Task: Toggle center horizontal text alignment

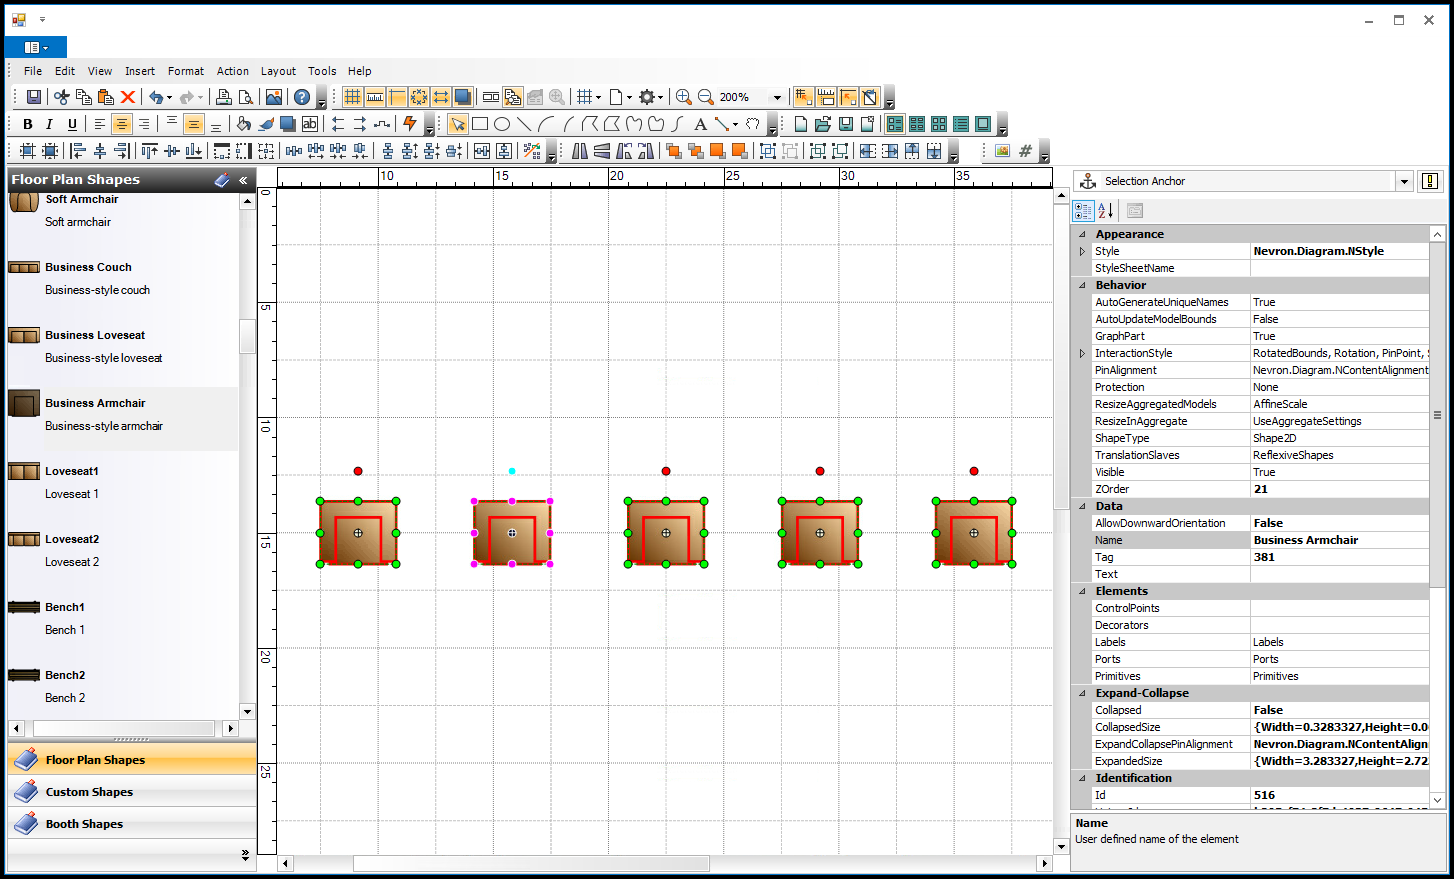Action: (122, 124)
